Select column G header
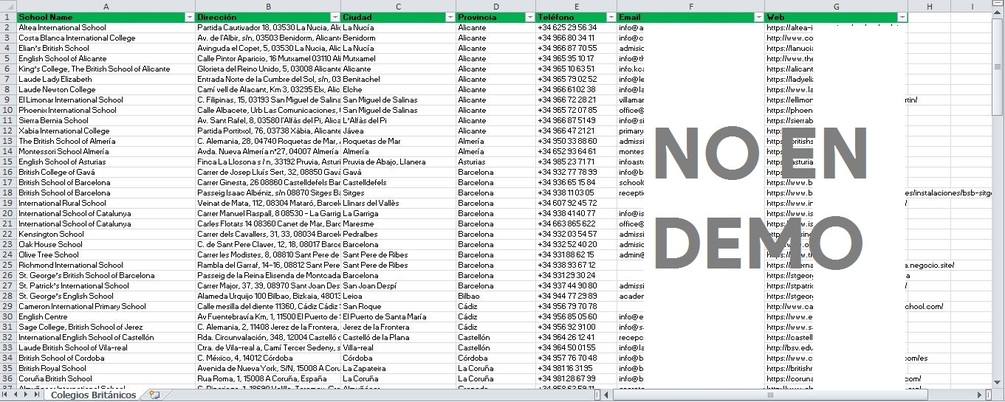1005x402 pixels. click(x=836, y=6)
